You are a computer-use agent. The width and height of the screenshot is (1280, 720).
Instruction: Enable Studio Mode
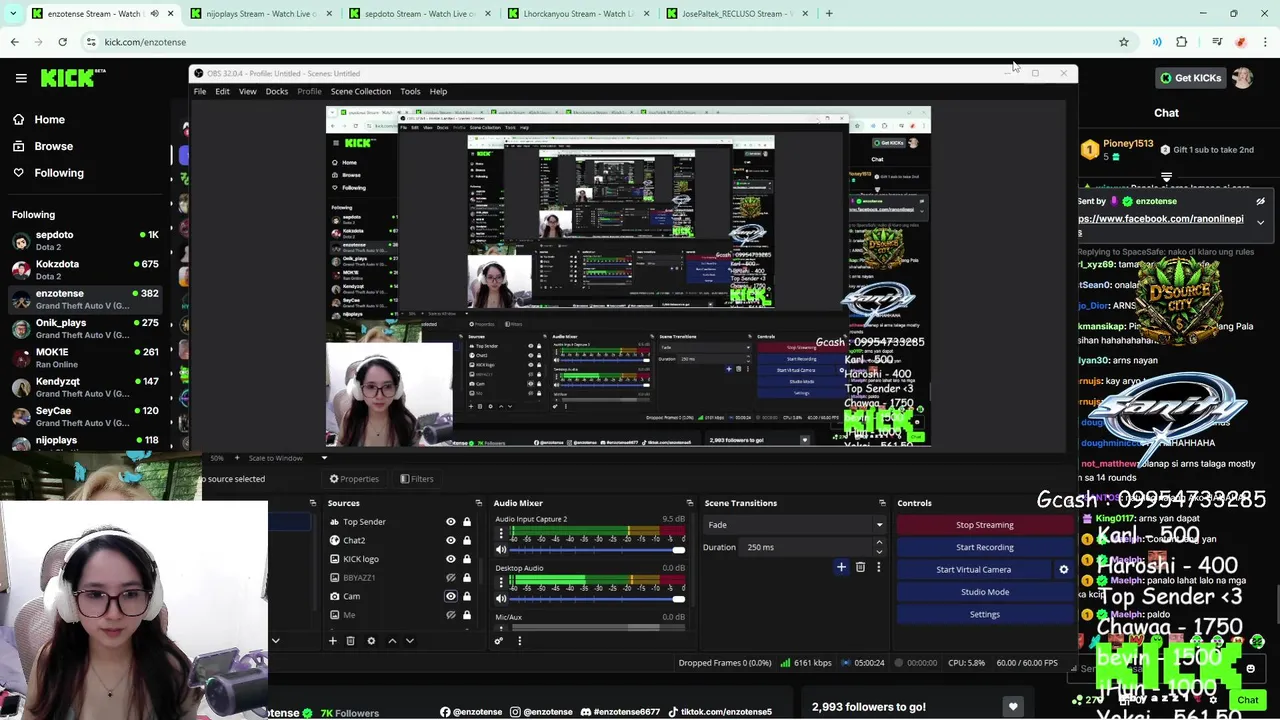pyautogui.click(x=984, y=592)
